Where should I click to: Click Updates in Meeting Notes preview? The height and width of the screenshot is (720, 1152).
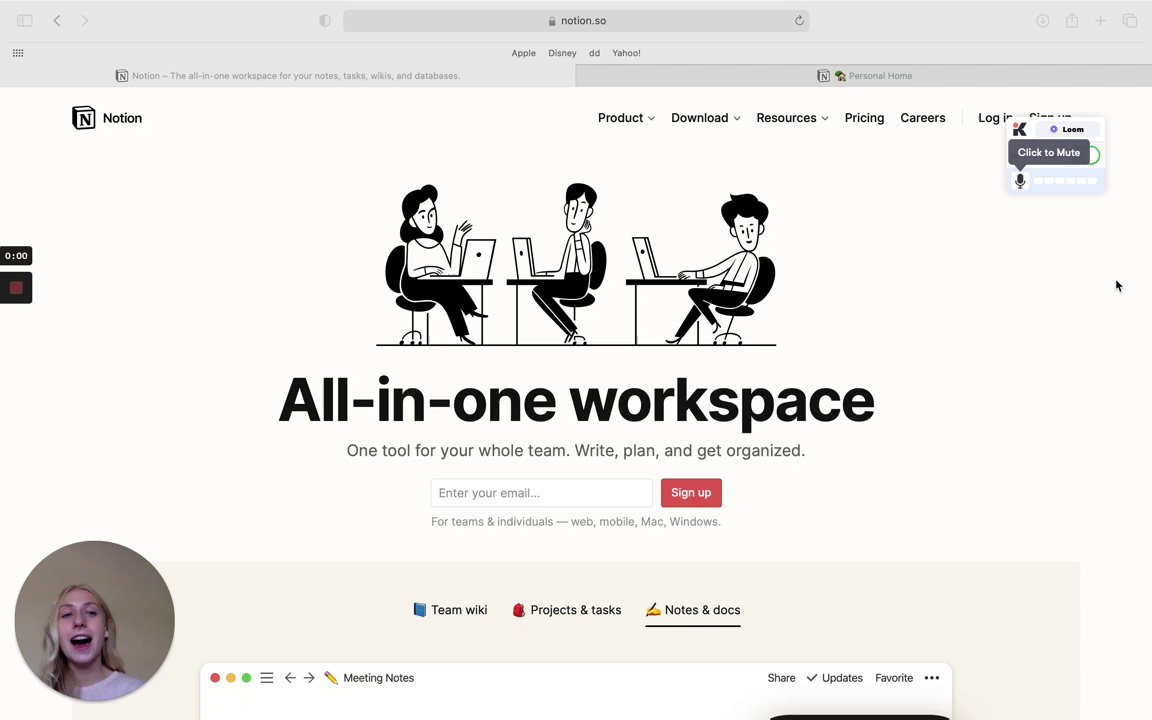point(835,677)
